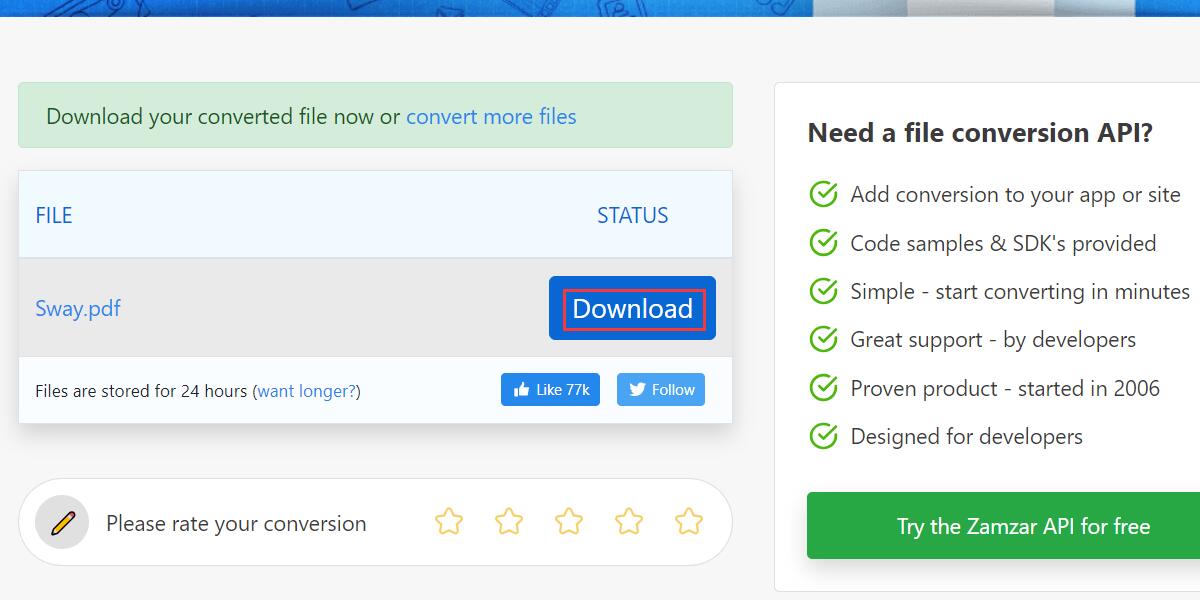Click the checkmark beside 'Code samples & SDK's provided'

coord(823,243)
